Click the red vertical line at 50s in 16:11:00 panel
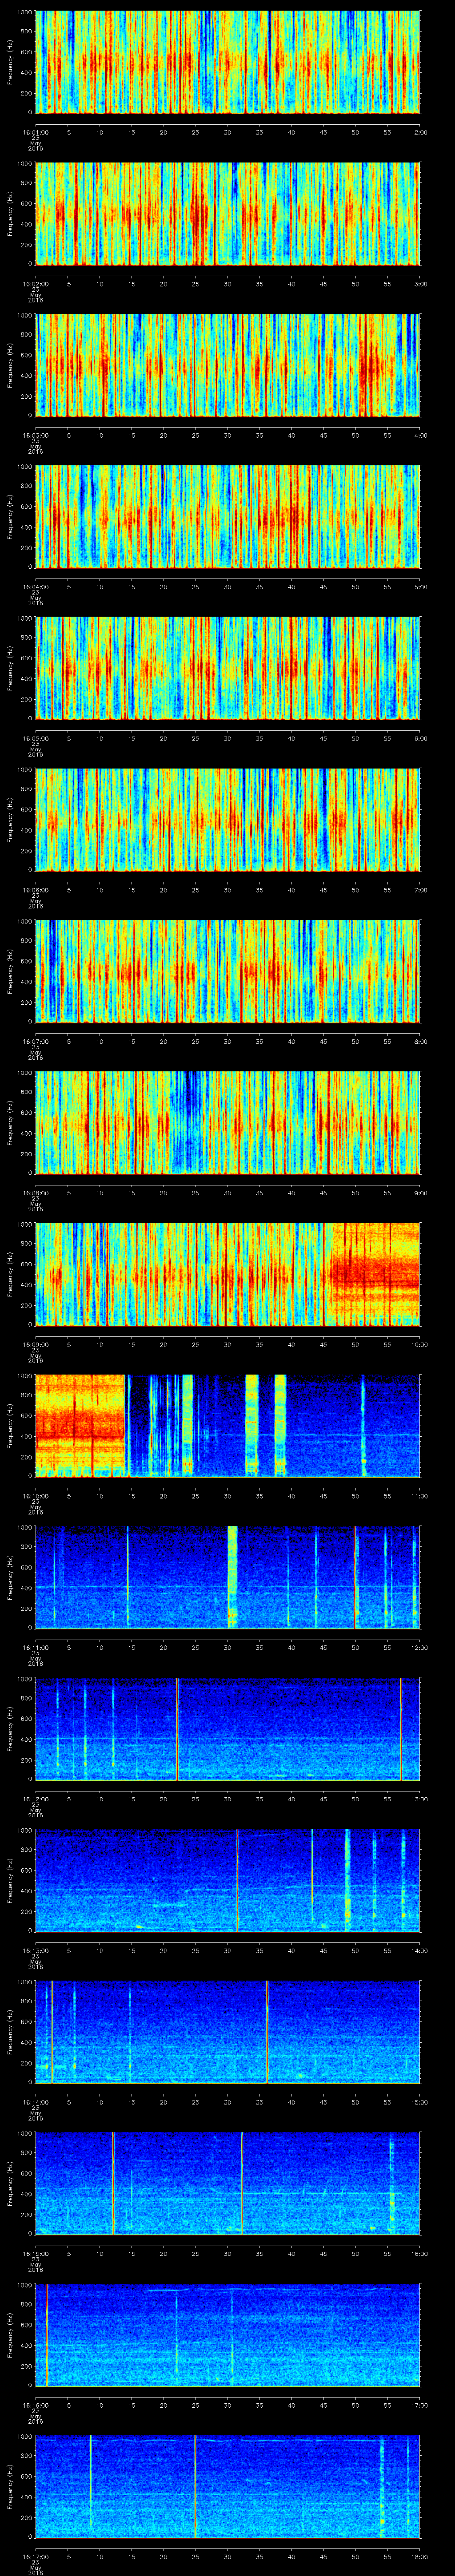Image resolution: width=455 pixels, height=2576 pixels. coord(355,1577)
